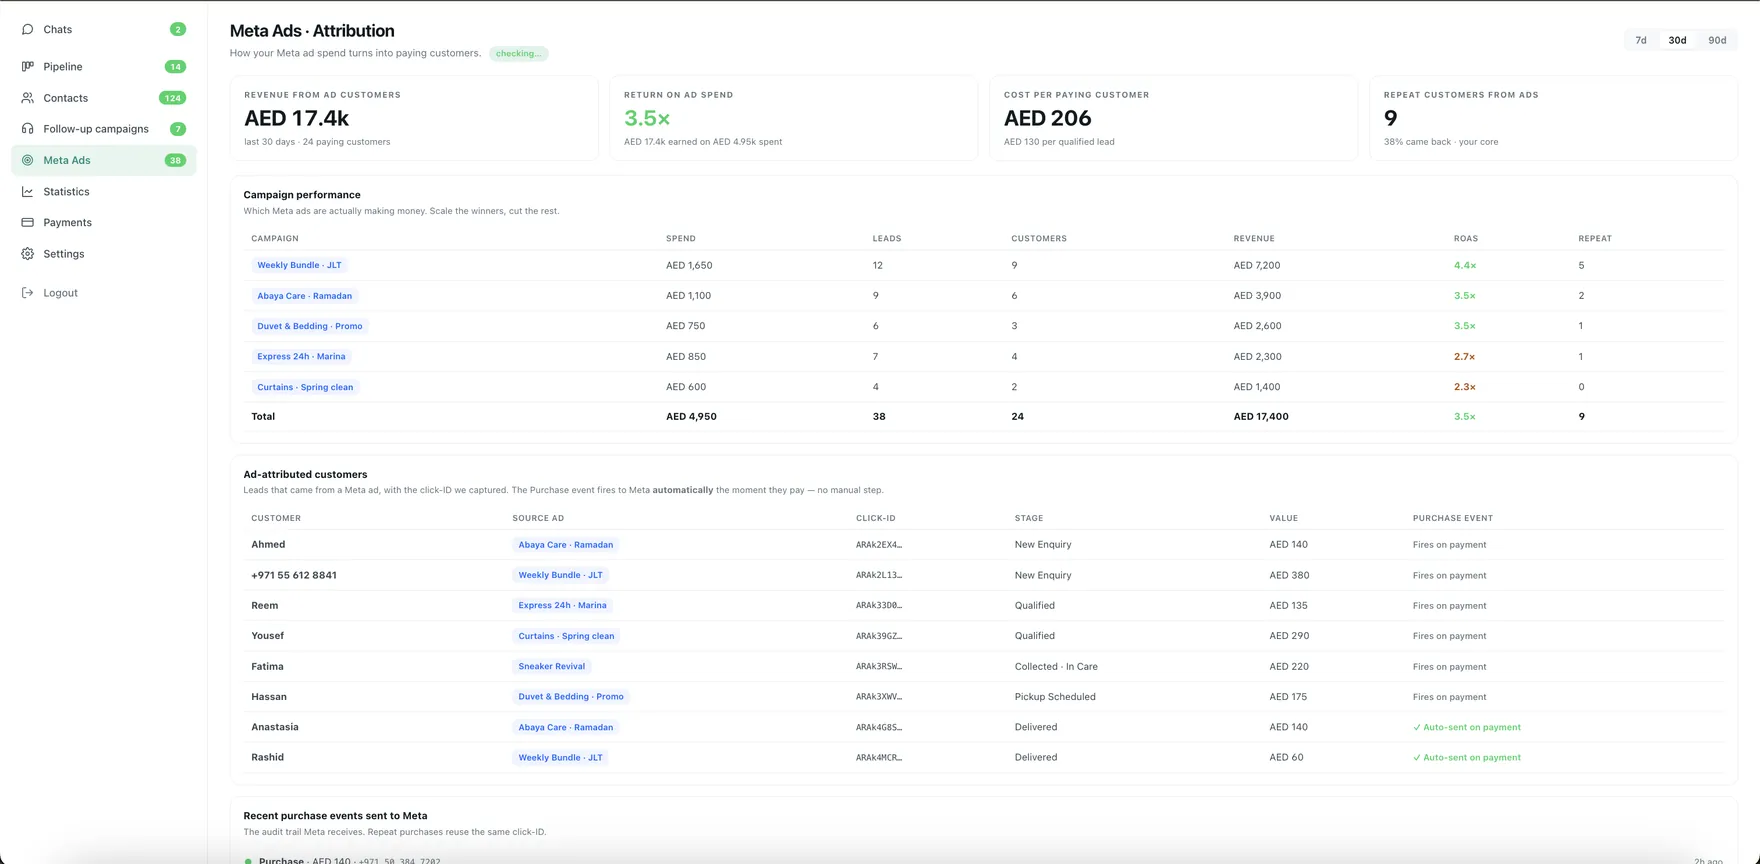Open the Settings gear icon
1760x864 pixels.
pos(27,254)
